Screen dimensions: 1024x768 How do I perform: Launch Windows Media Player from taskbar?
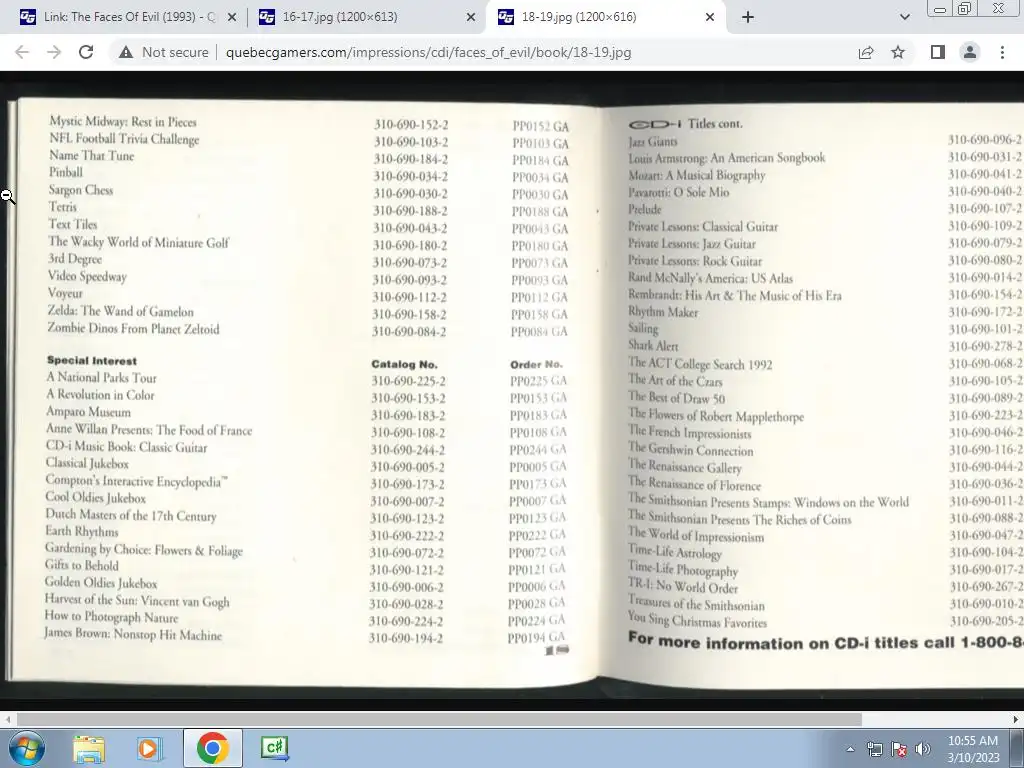click(x=149, y=748)
